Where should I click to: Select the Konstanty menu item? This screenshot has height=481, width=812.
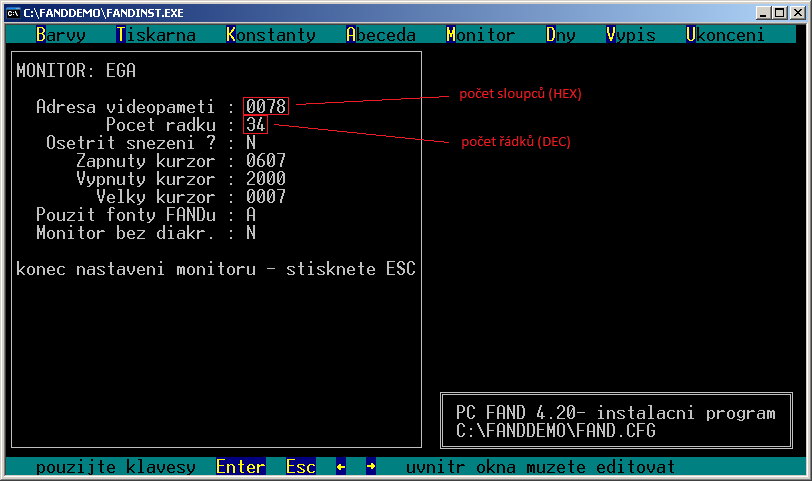click(x=271, y=35)
